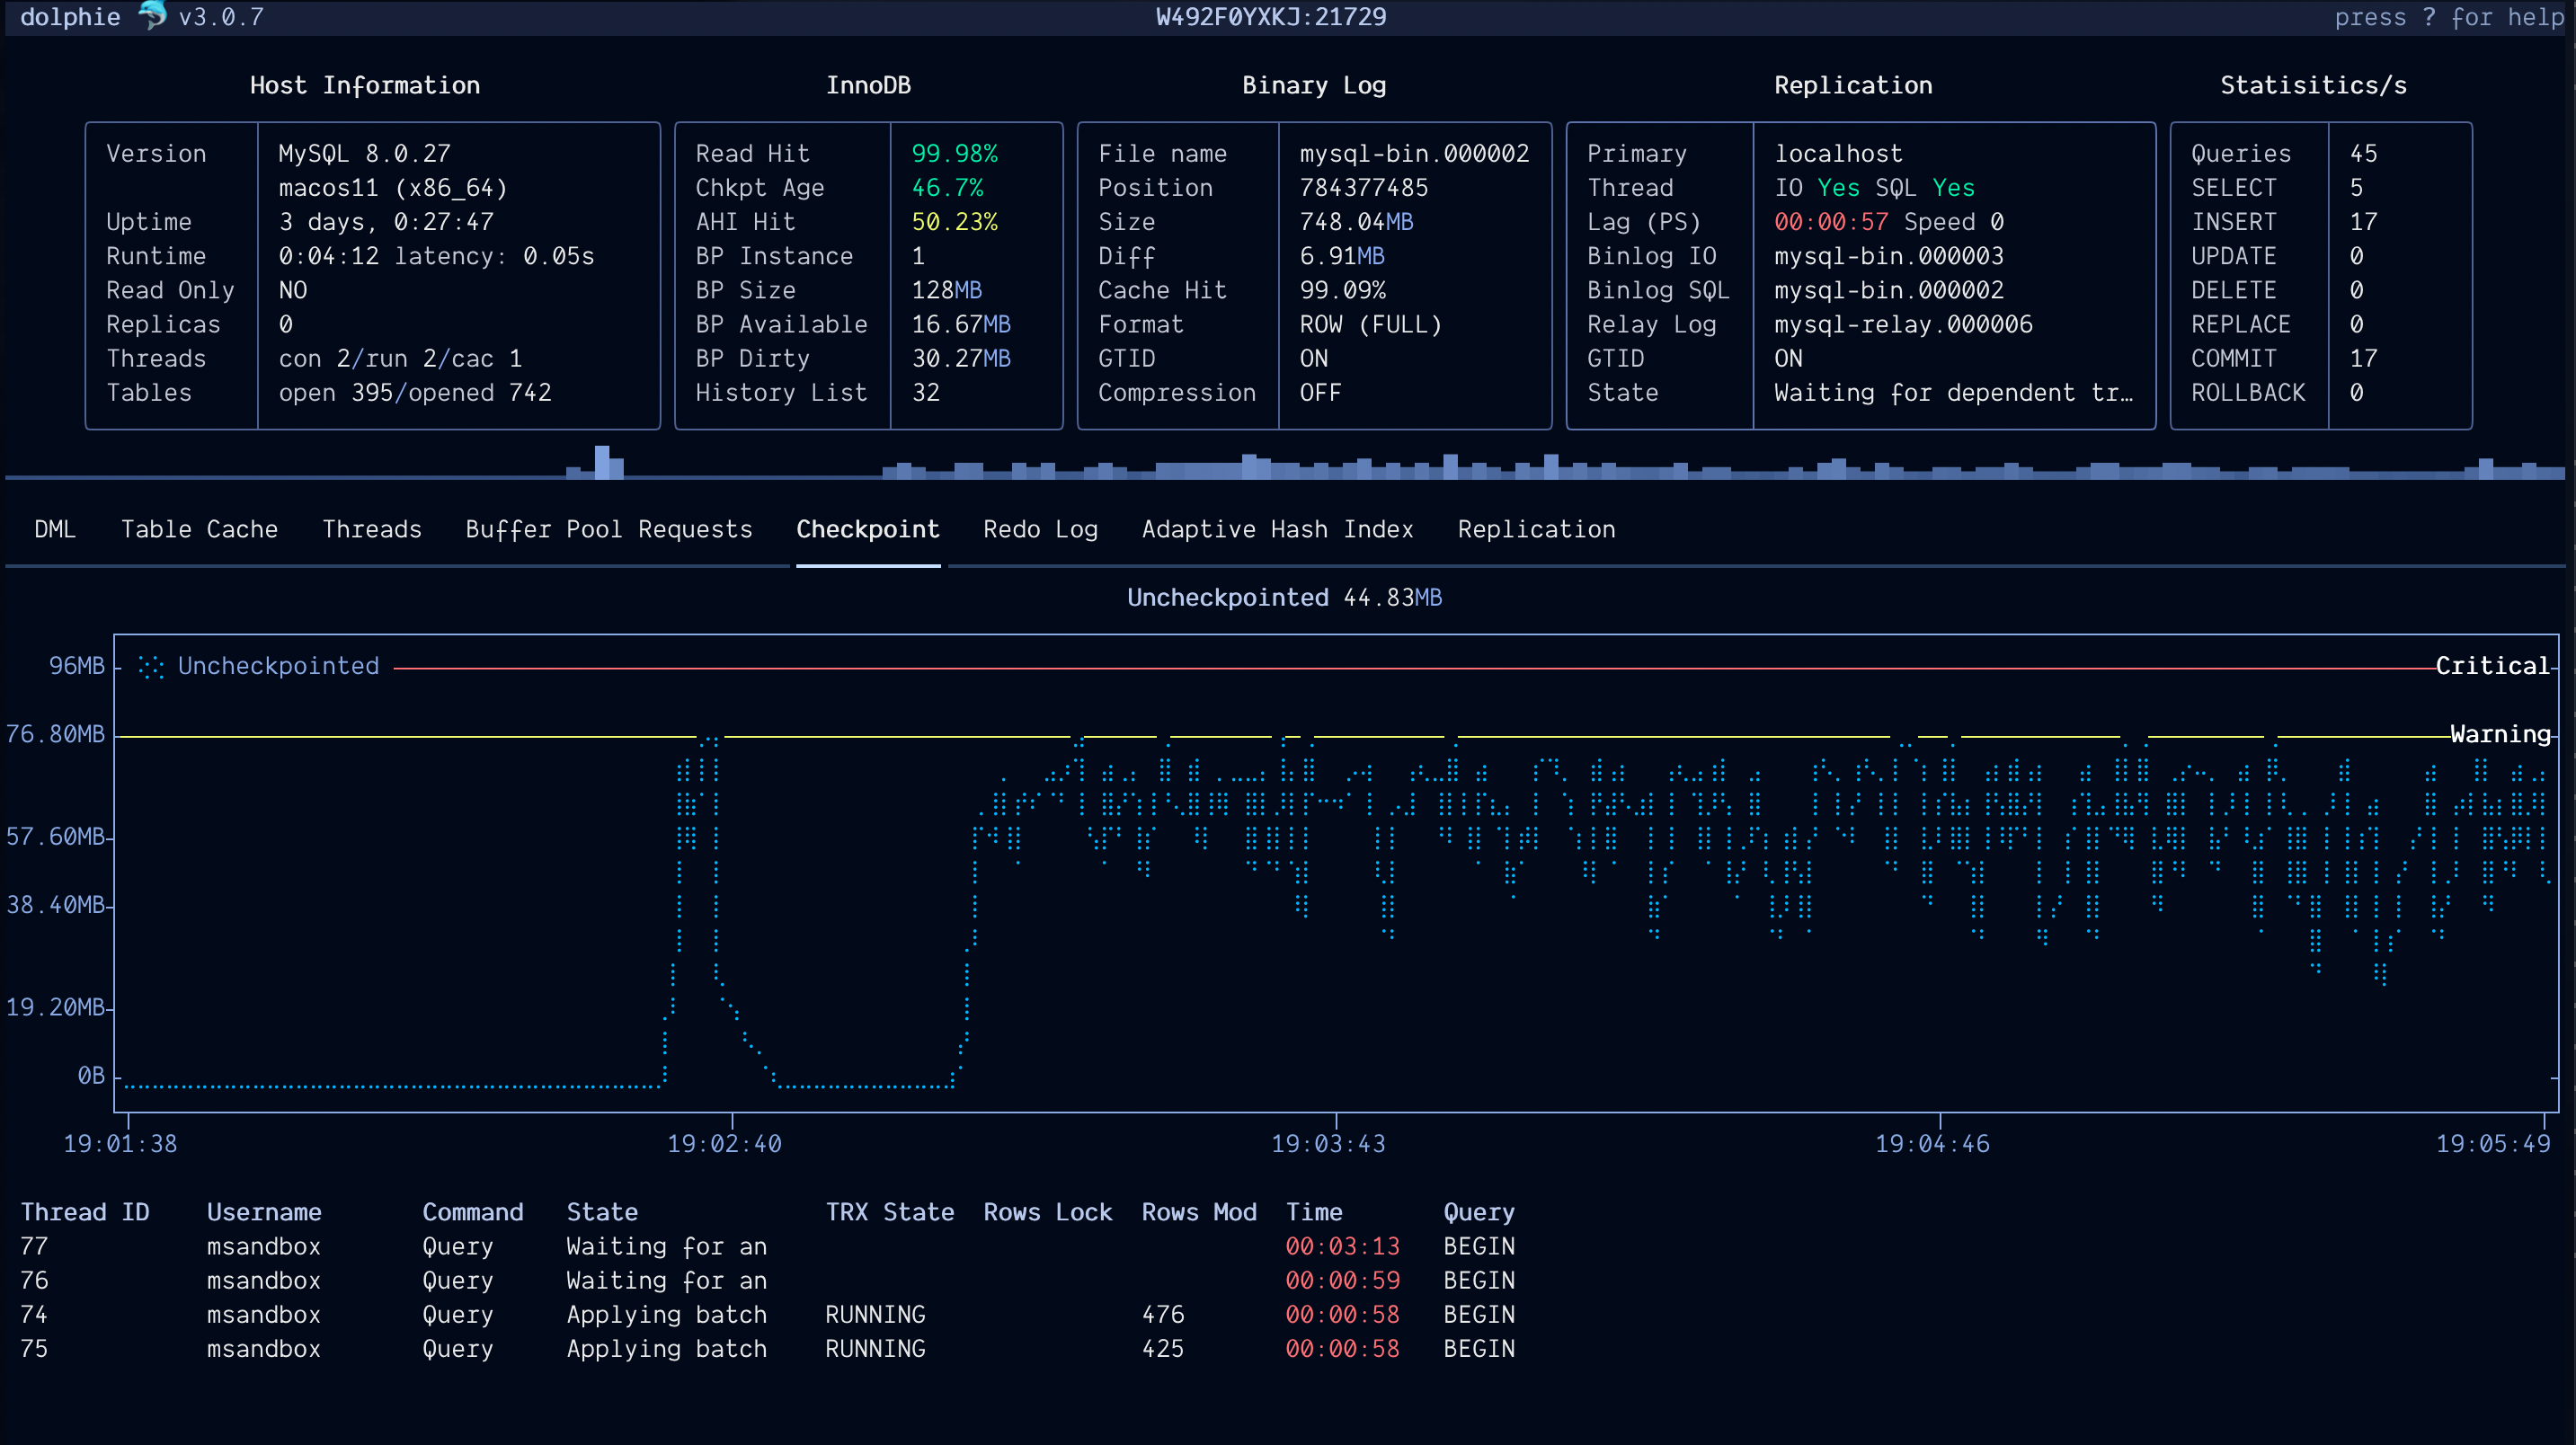Click the BP Dirty value 30.27MB
The height and width of the screenshot is (1445, 2576).
point(962,358)
